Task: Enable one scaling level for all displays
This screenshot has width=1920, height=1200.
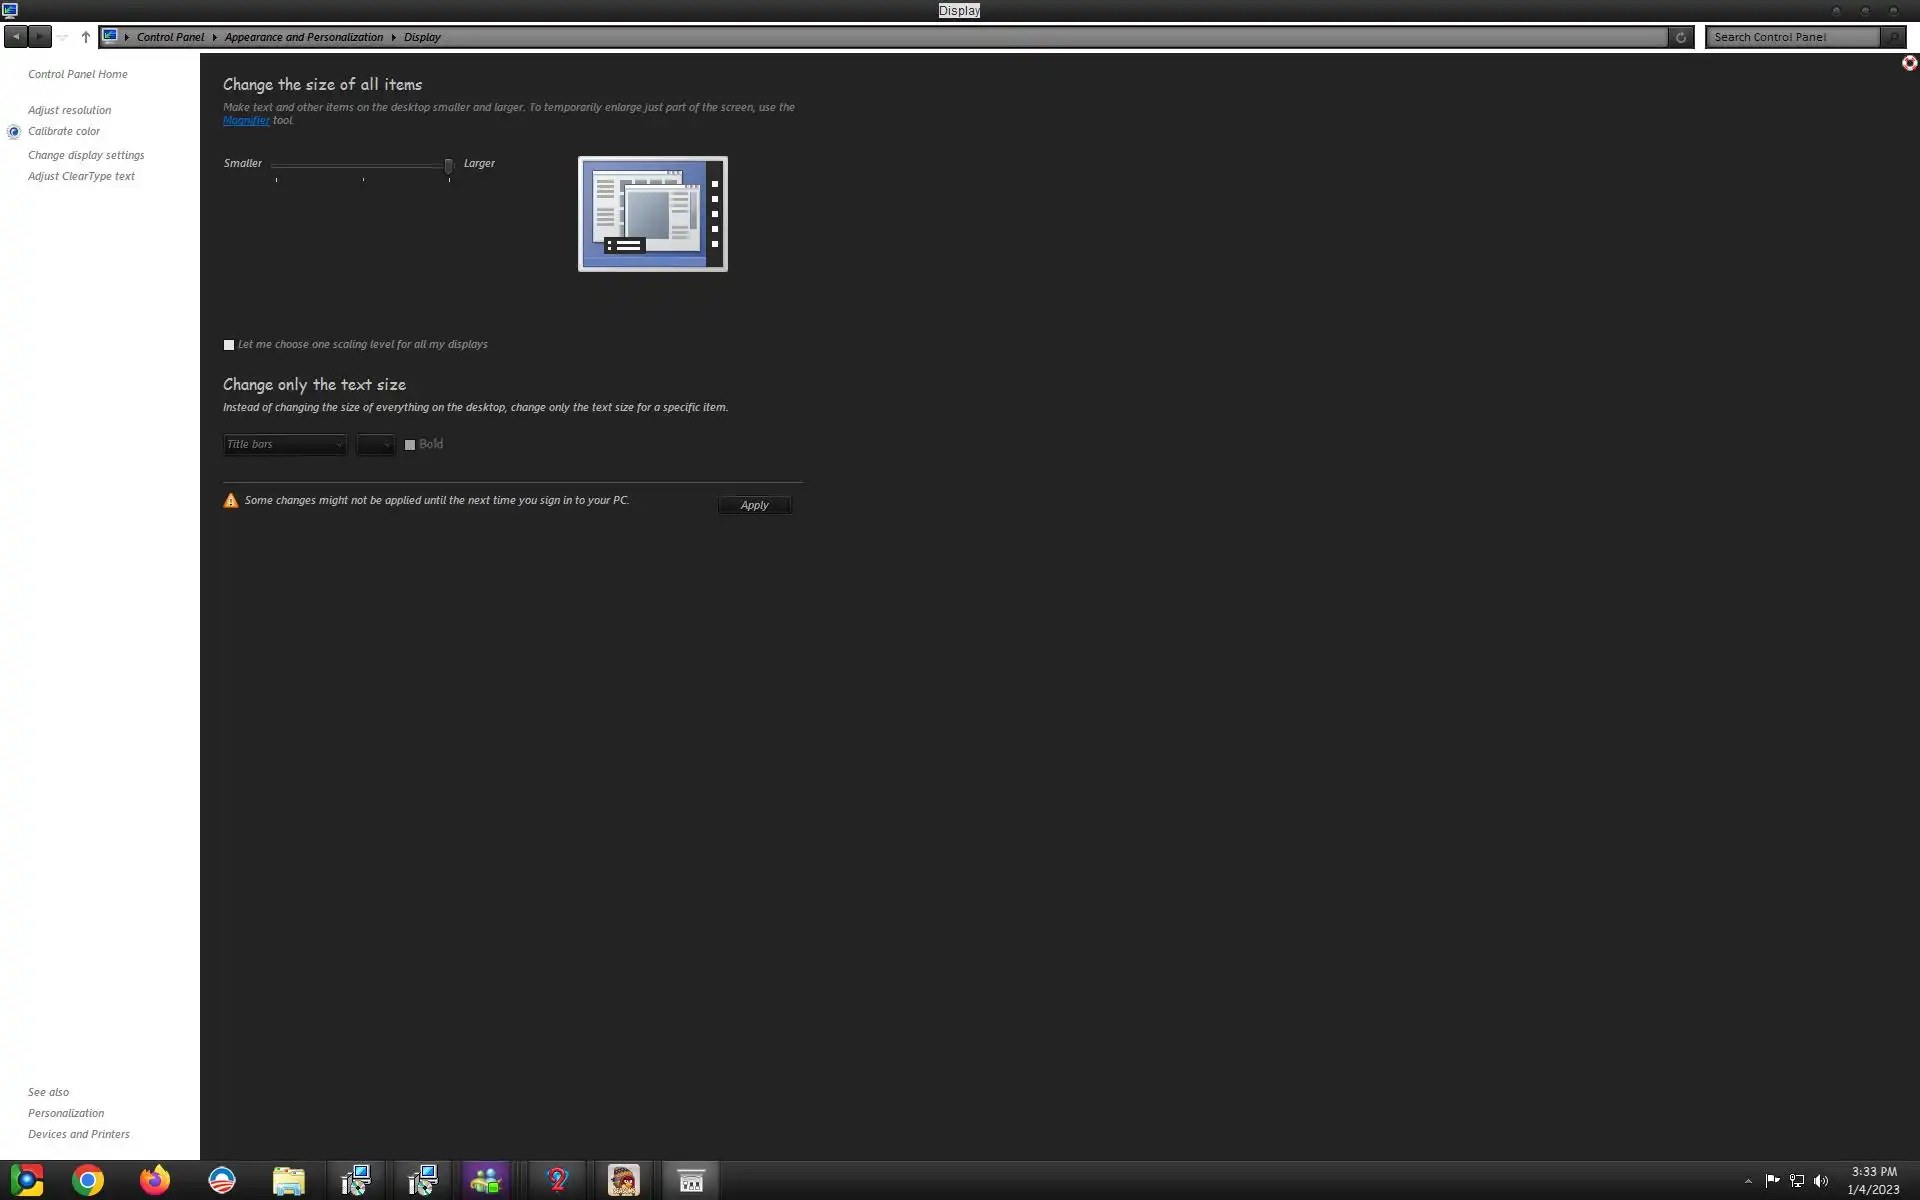Action: click(229, 345)
